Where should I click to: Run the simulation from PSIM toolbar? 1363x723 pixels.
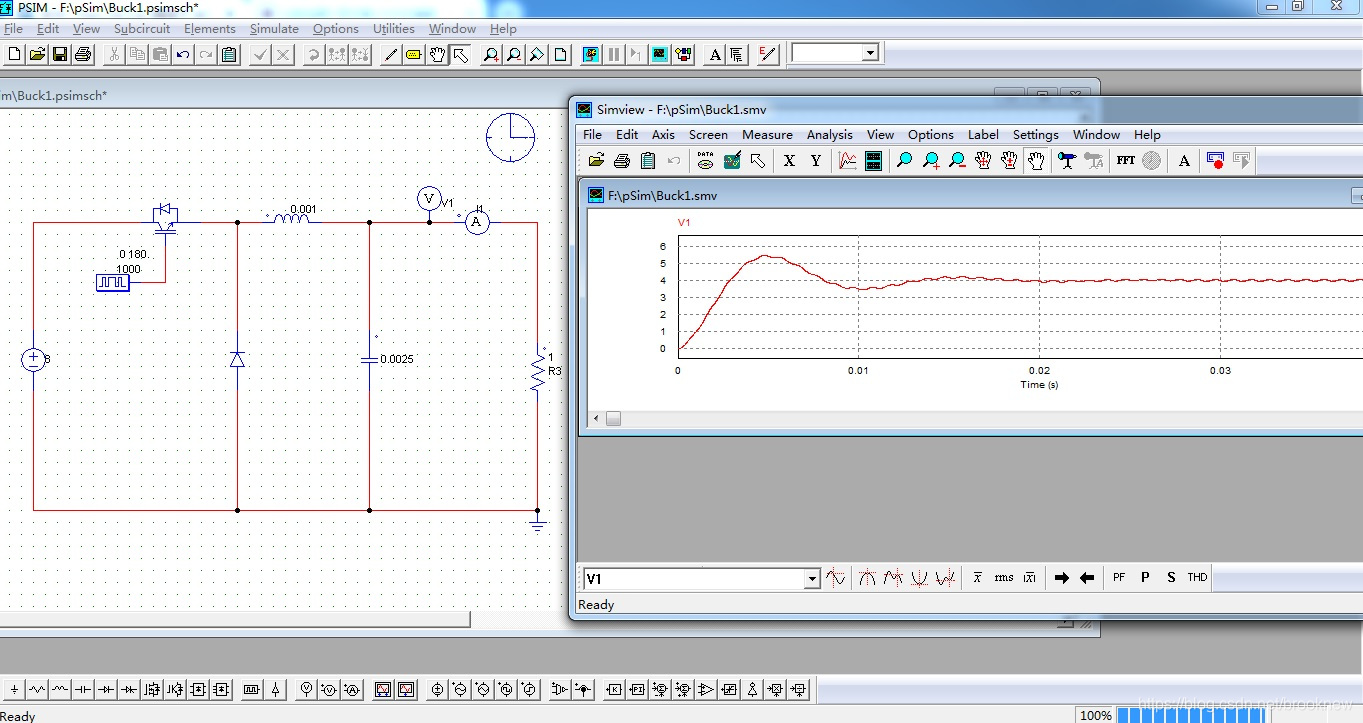tap(591, 54)
